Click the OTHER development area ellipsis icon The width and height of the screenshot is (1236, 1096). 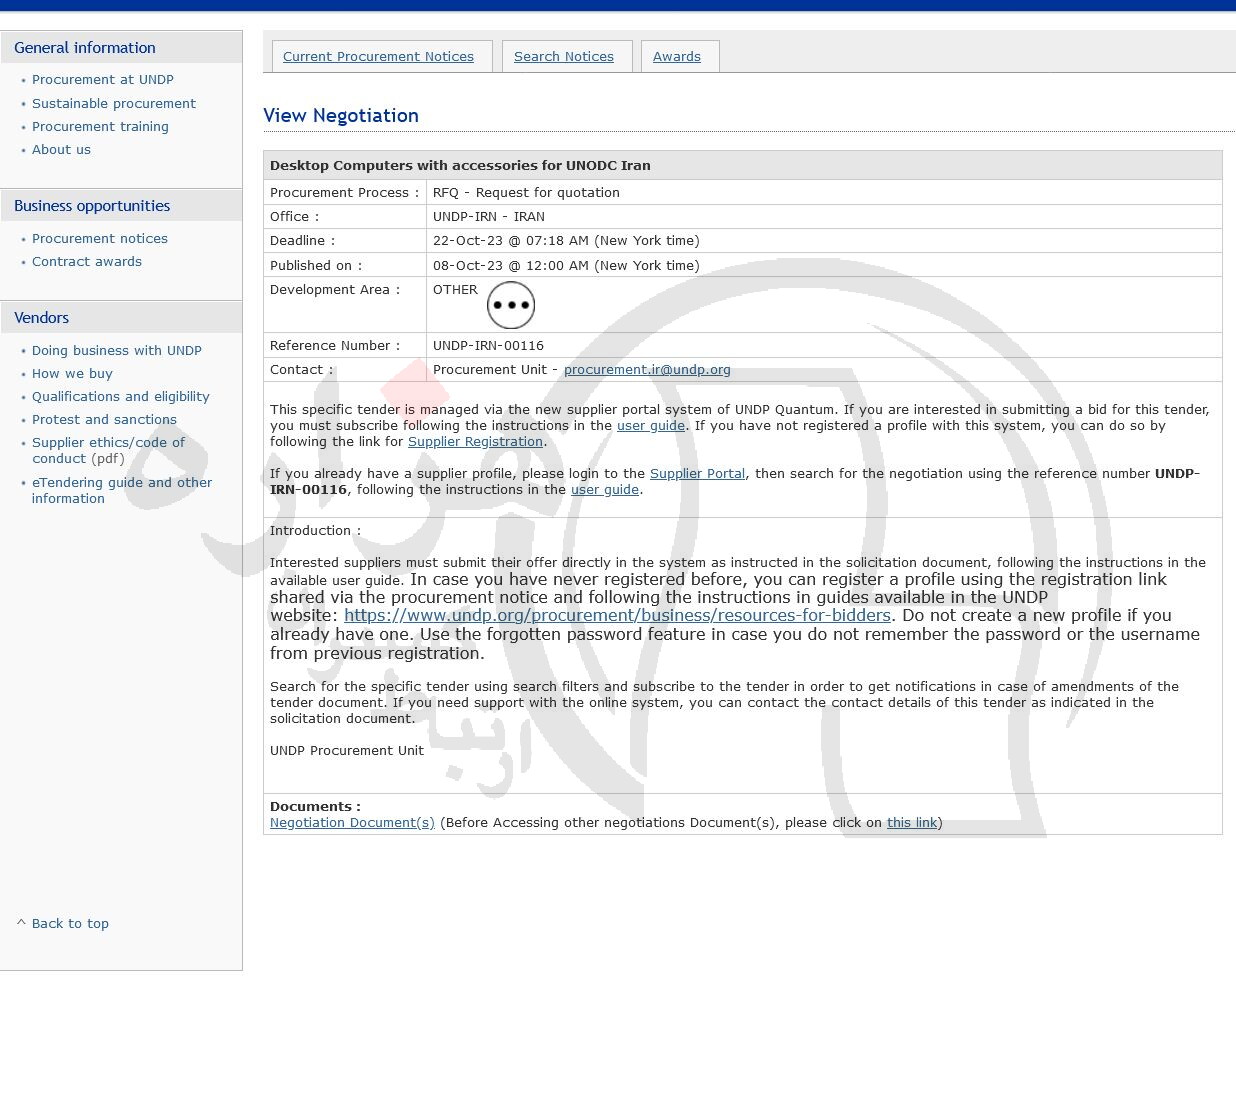pos(510,305)
